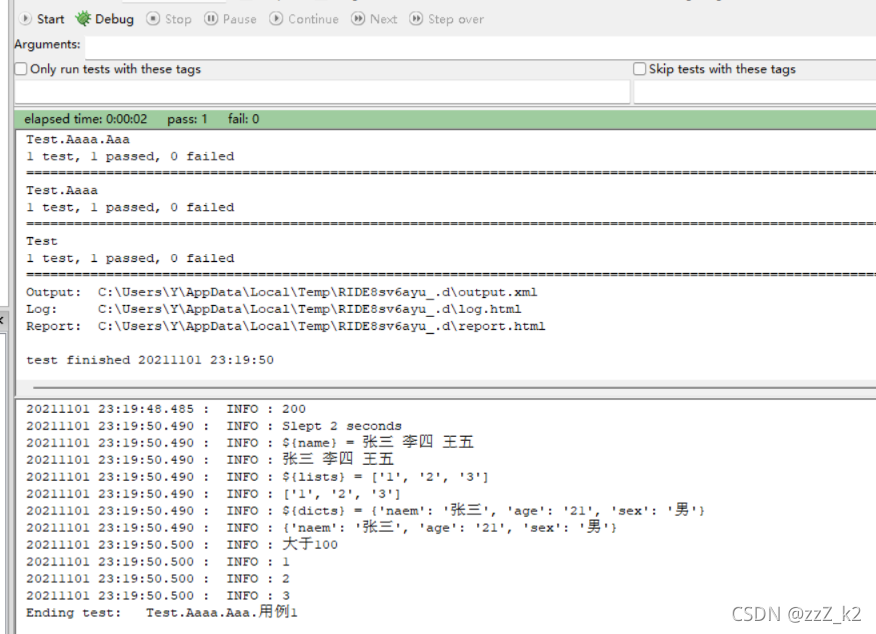
Task: Click the Output path output.xml line
Action: pos(282,292)
